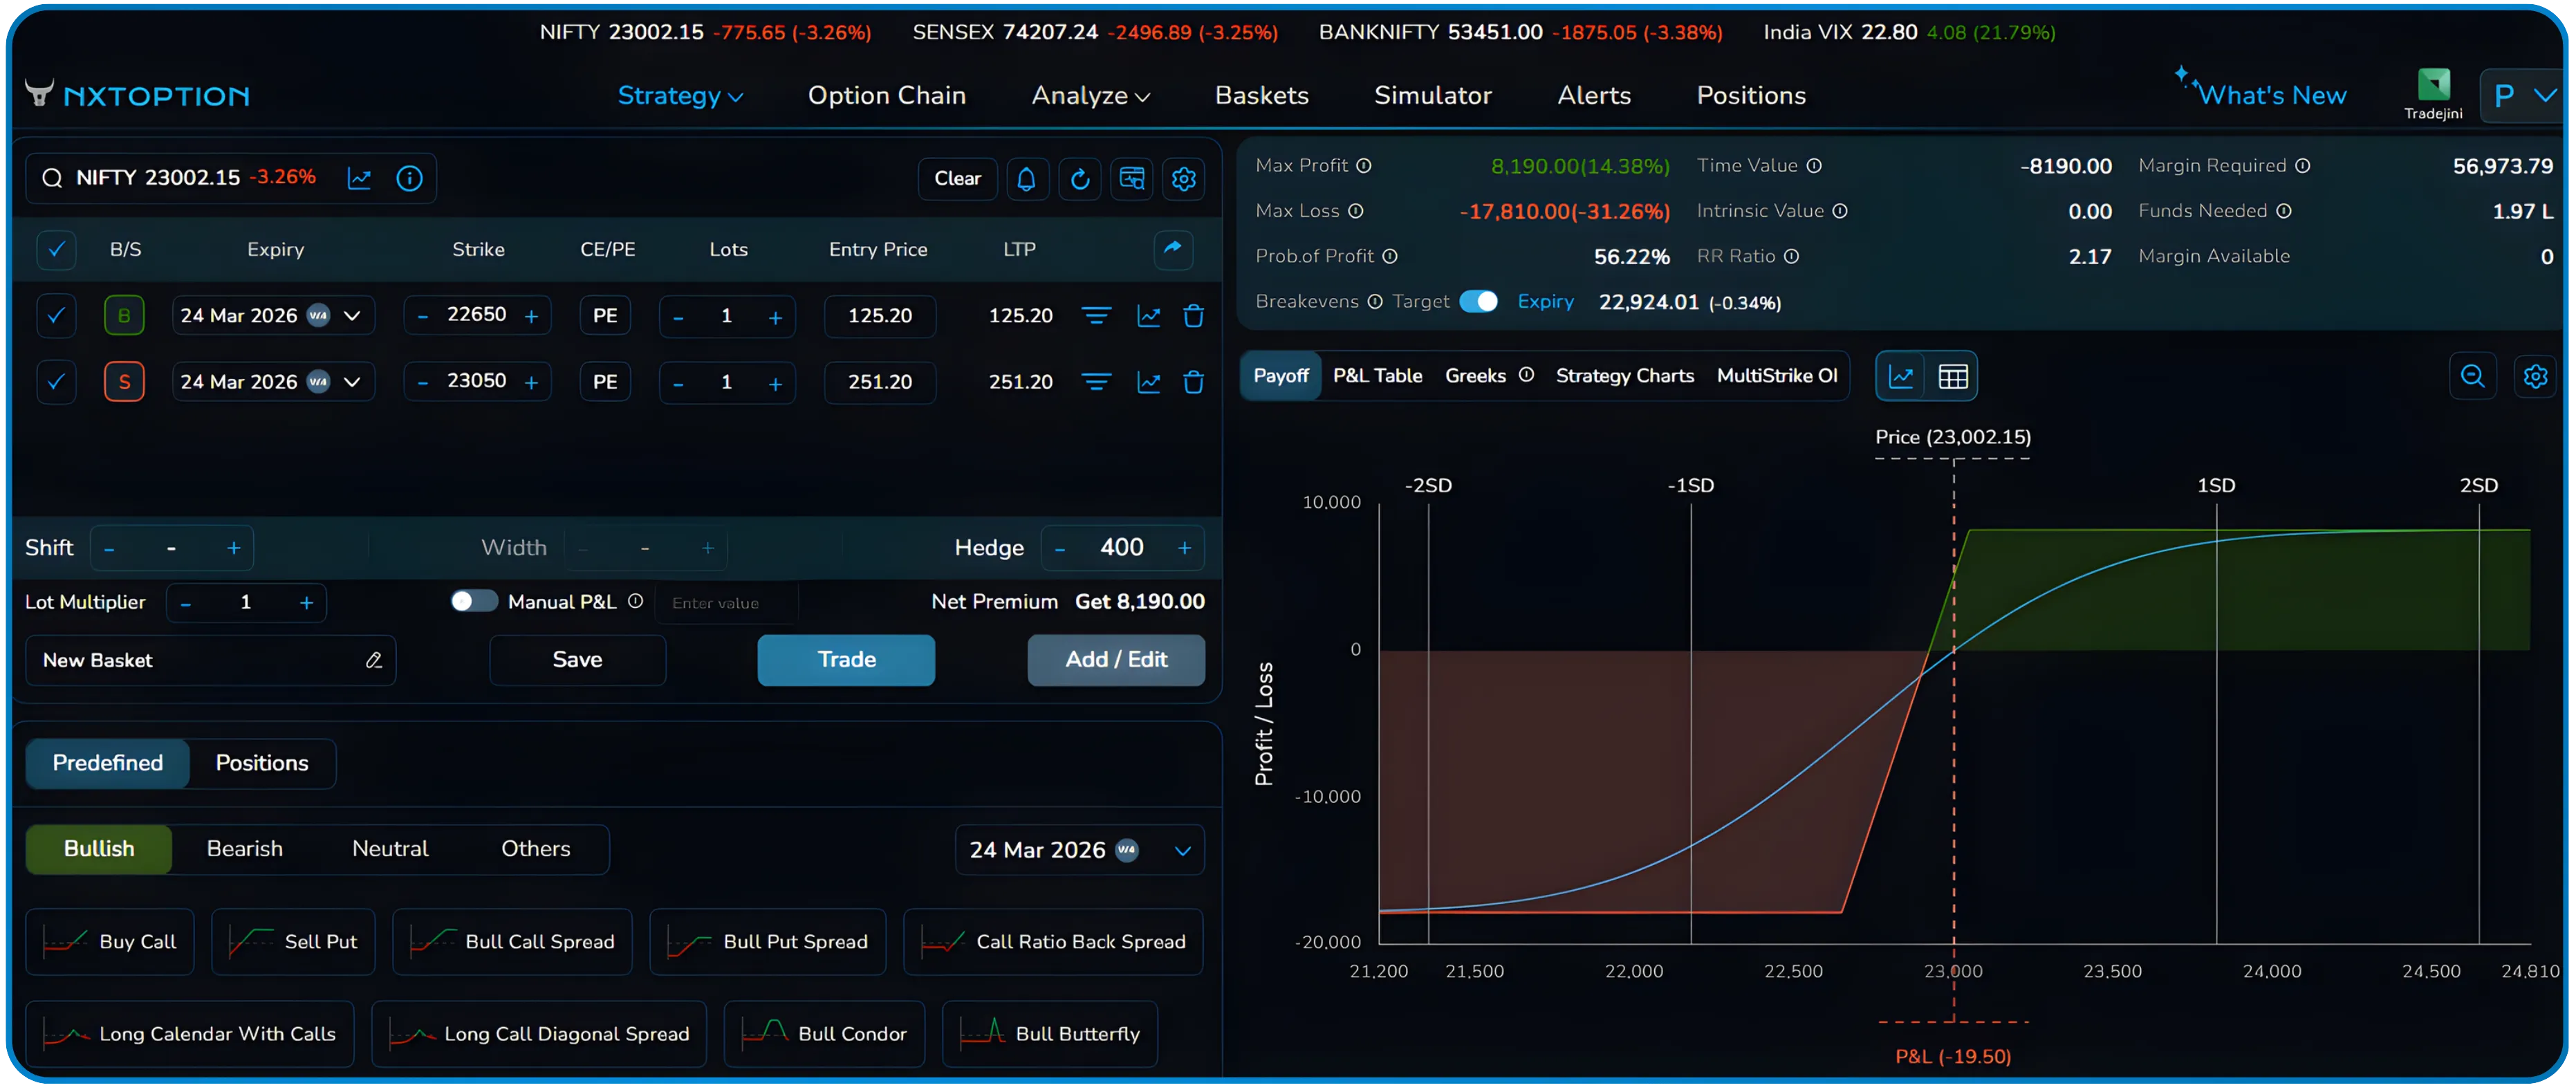Viewport: 2576px width, 1092px height.
Task: Click the zoom-out icon near payoff chart
Action: pyautogui.click(x=2472, y=377)
